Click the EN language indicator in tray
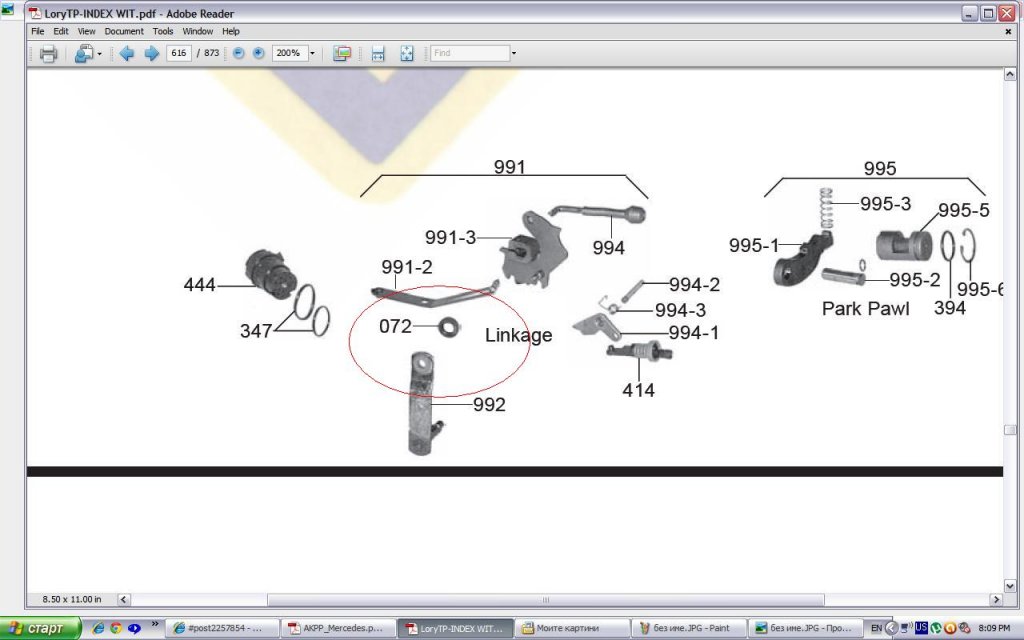Screen dimensions: 1024x640 point(876,628)
